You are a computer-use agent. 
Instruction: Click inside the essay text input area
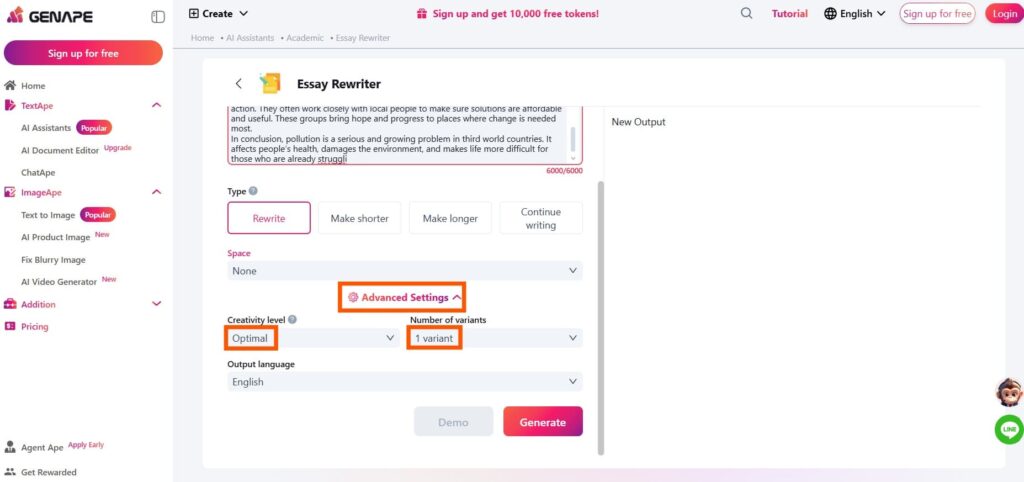tap(398, 134)
